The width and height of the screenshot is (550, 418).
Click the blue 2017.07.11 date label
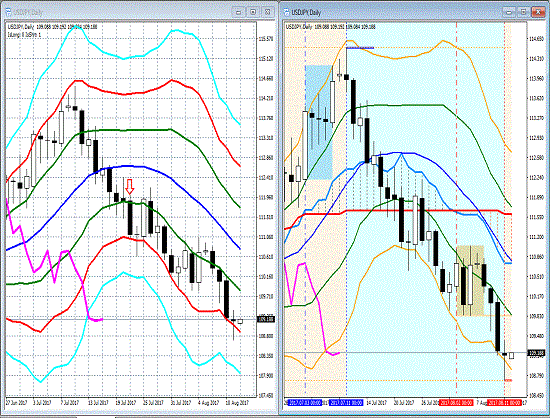(x=346, y=403)
